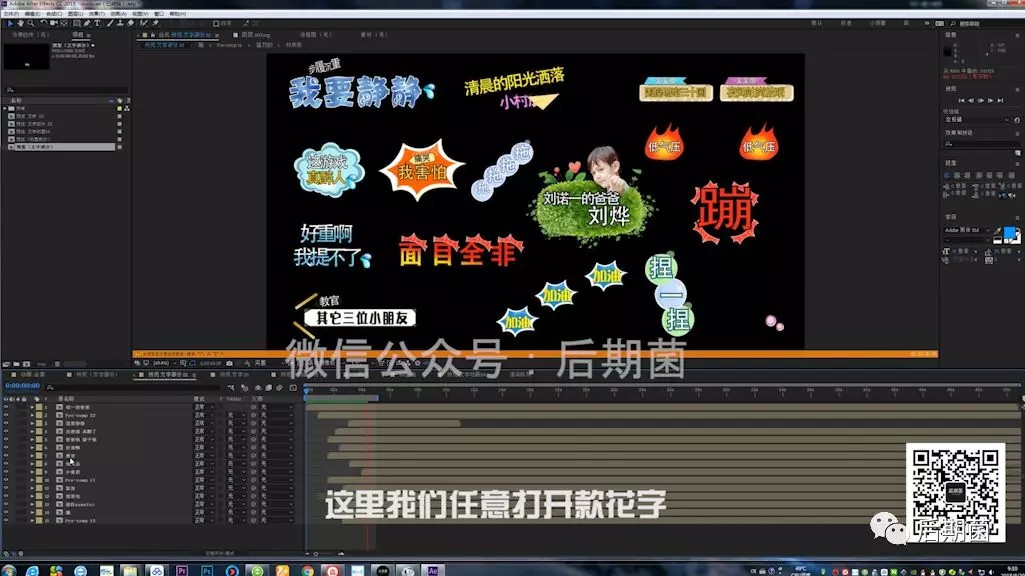This screenshot has height=576, width=1025.
Task: Open TrkMat dropdown for layer 2
Action: click(x=236, y=415)
